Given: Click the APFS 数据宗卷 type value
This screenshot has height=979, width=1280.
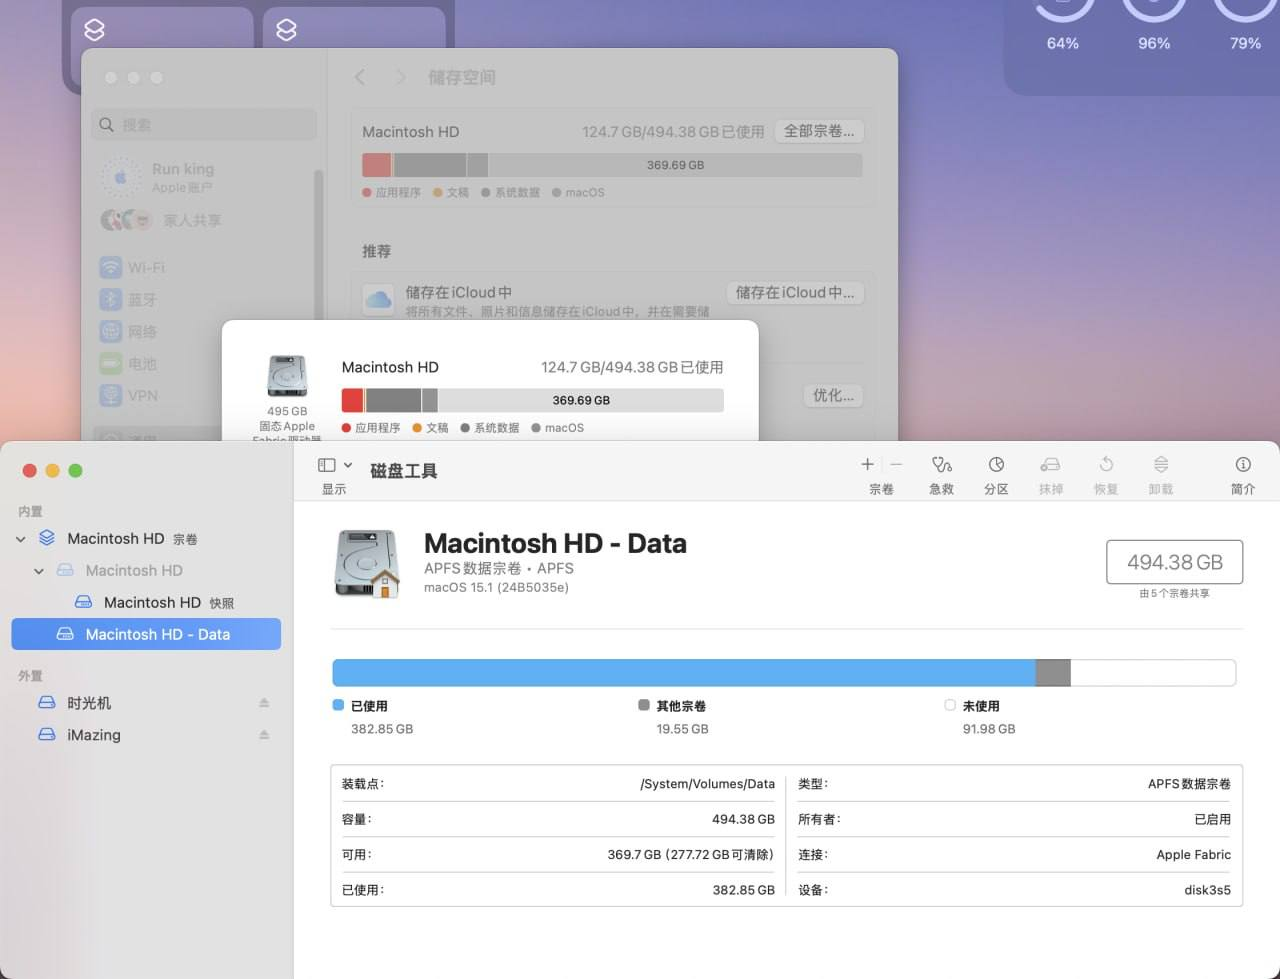Looking at the screenshot, I should [x=1189, y=784].
